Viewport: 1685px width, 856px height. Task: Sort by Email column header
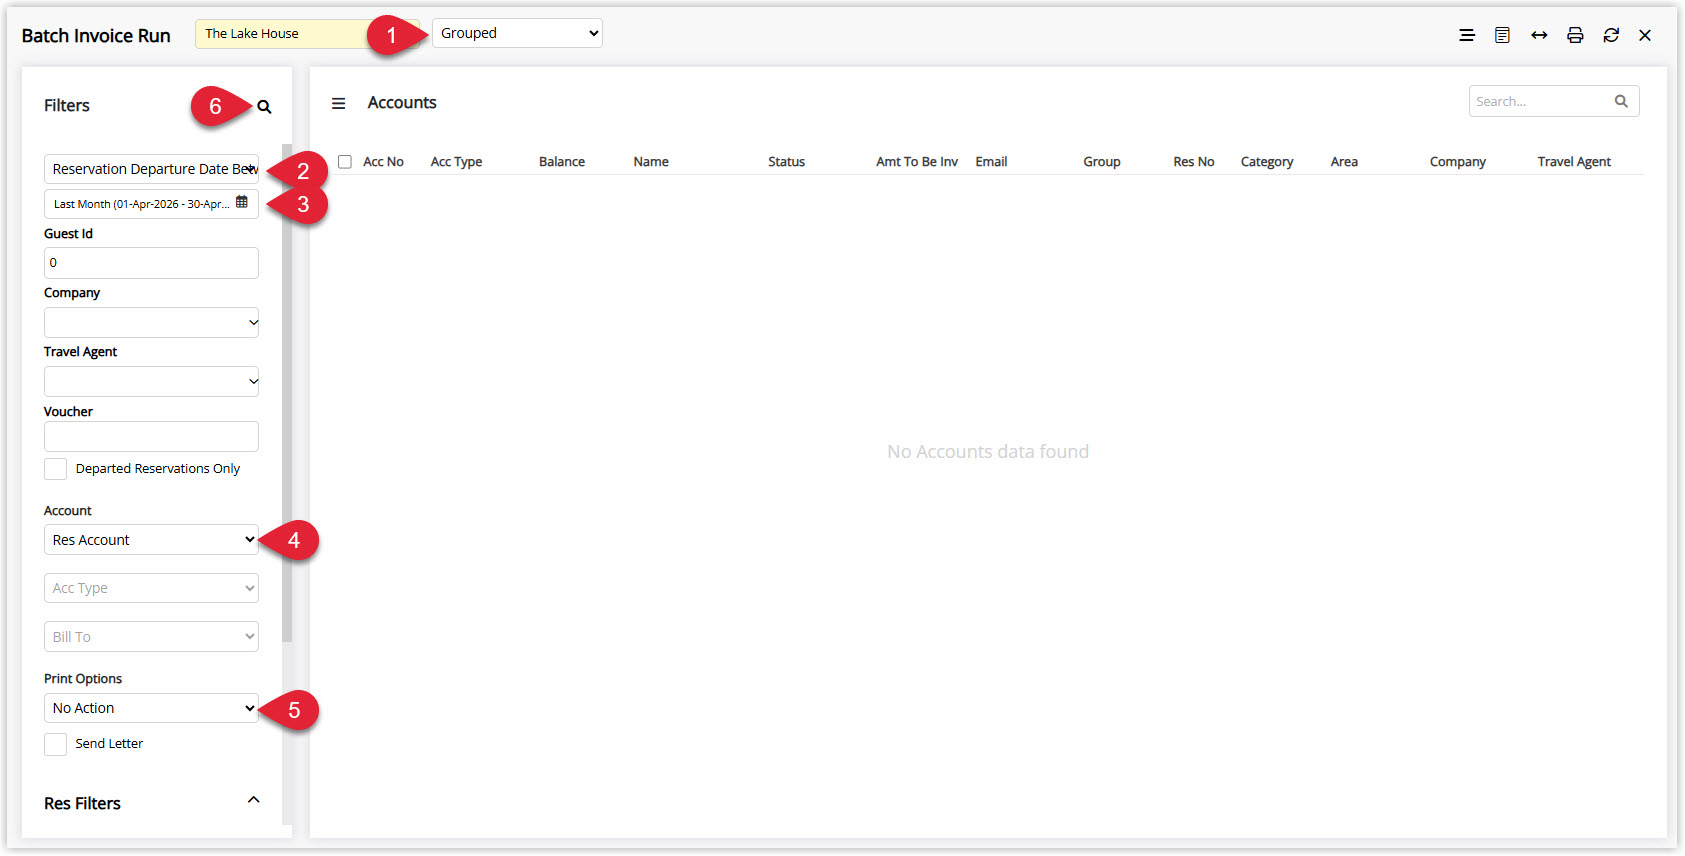(x=991, y=162)
